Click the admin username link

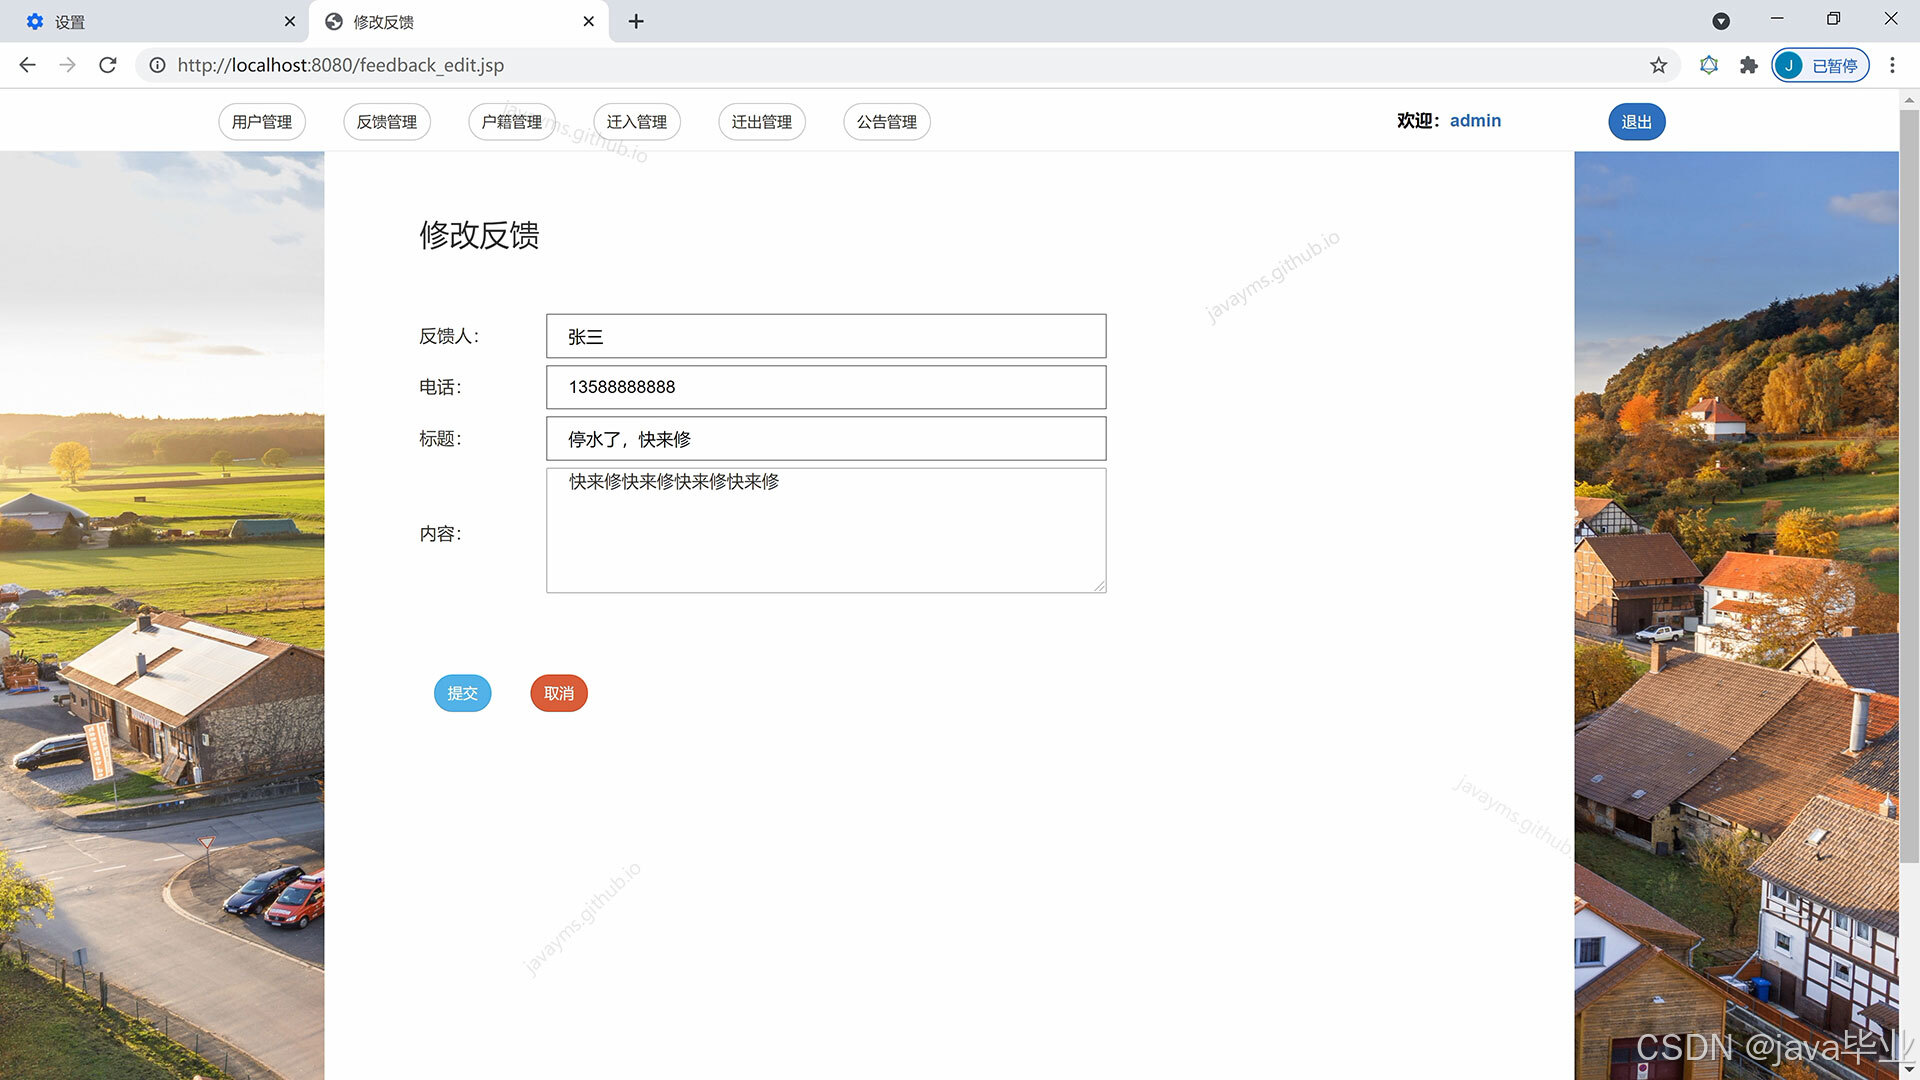1475,121
